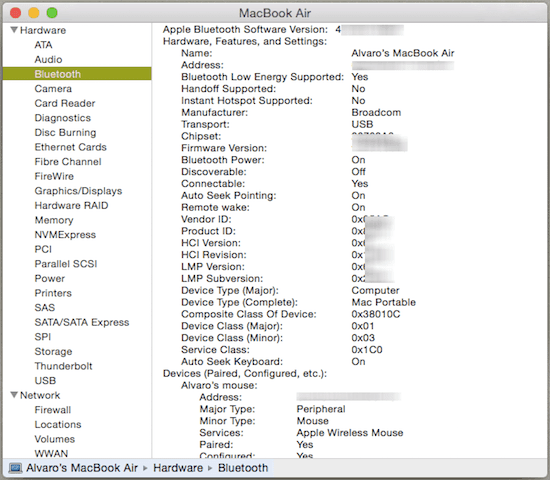Select Hardware RAID entry
550x480 pixels.
71,205
